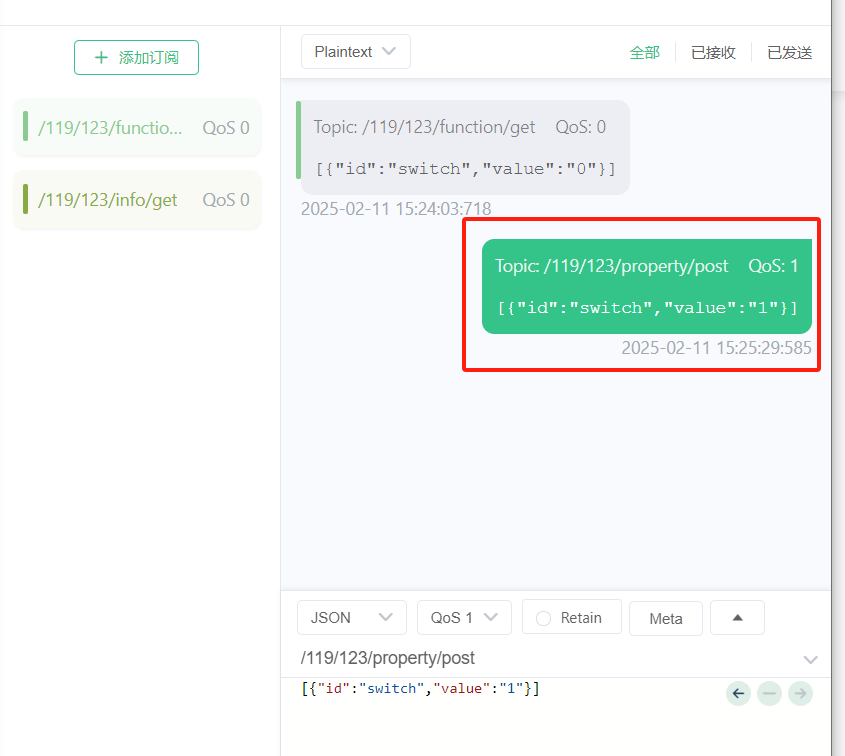Click the /119/123/property/post topic input

point(540,658)
